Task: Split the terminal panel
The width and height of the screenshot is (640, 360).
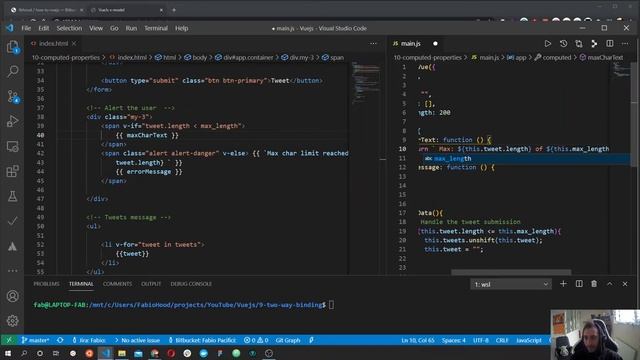Action: click(579, 284)
